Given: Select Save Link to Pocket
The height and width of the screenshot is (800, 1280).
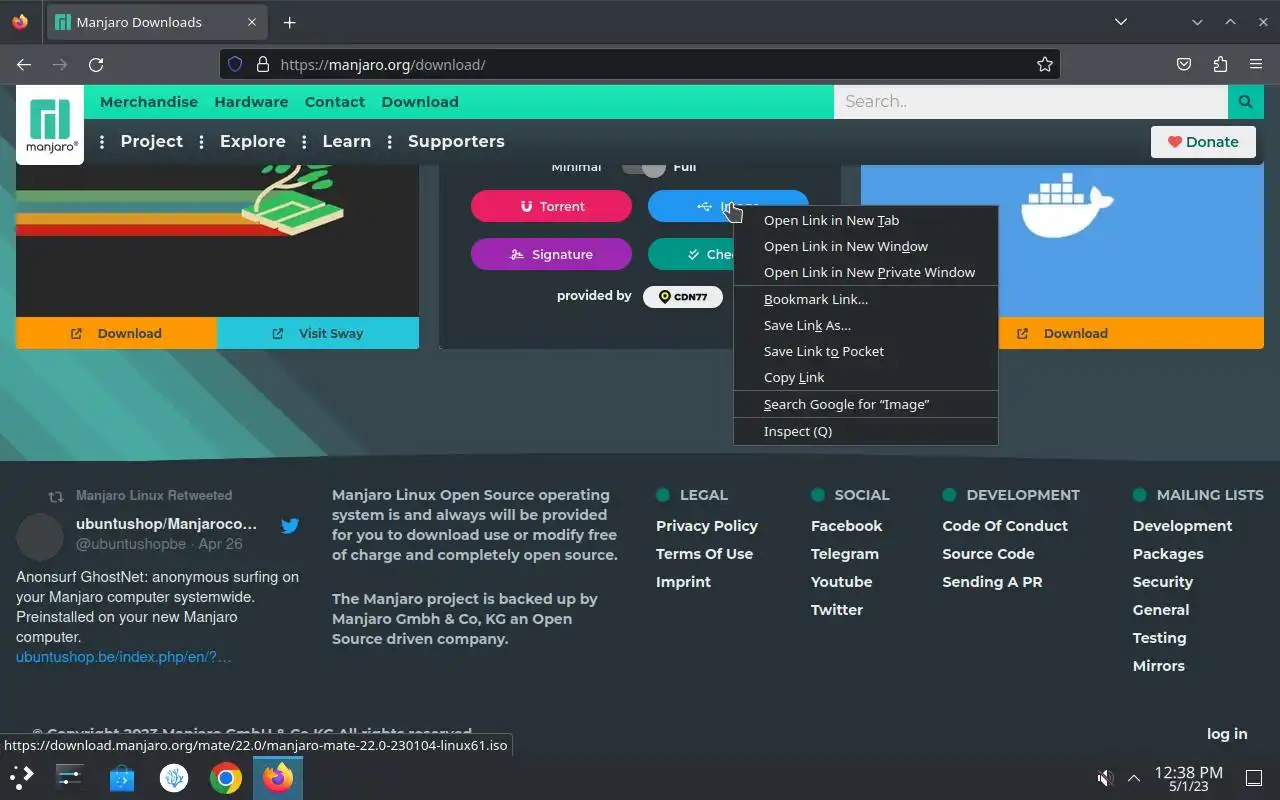Looking at the screenshot, I should [x=866, y=351].
